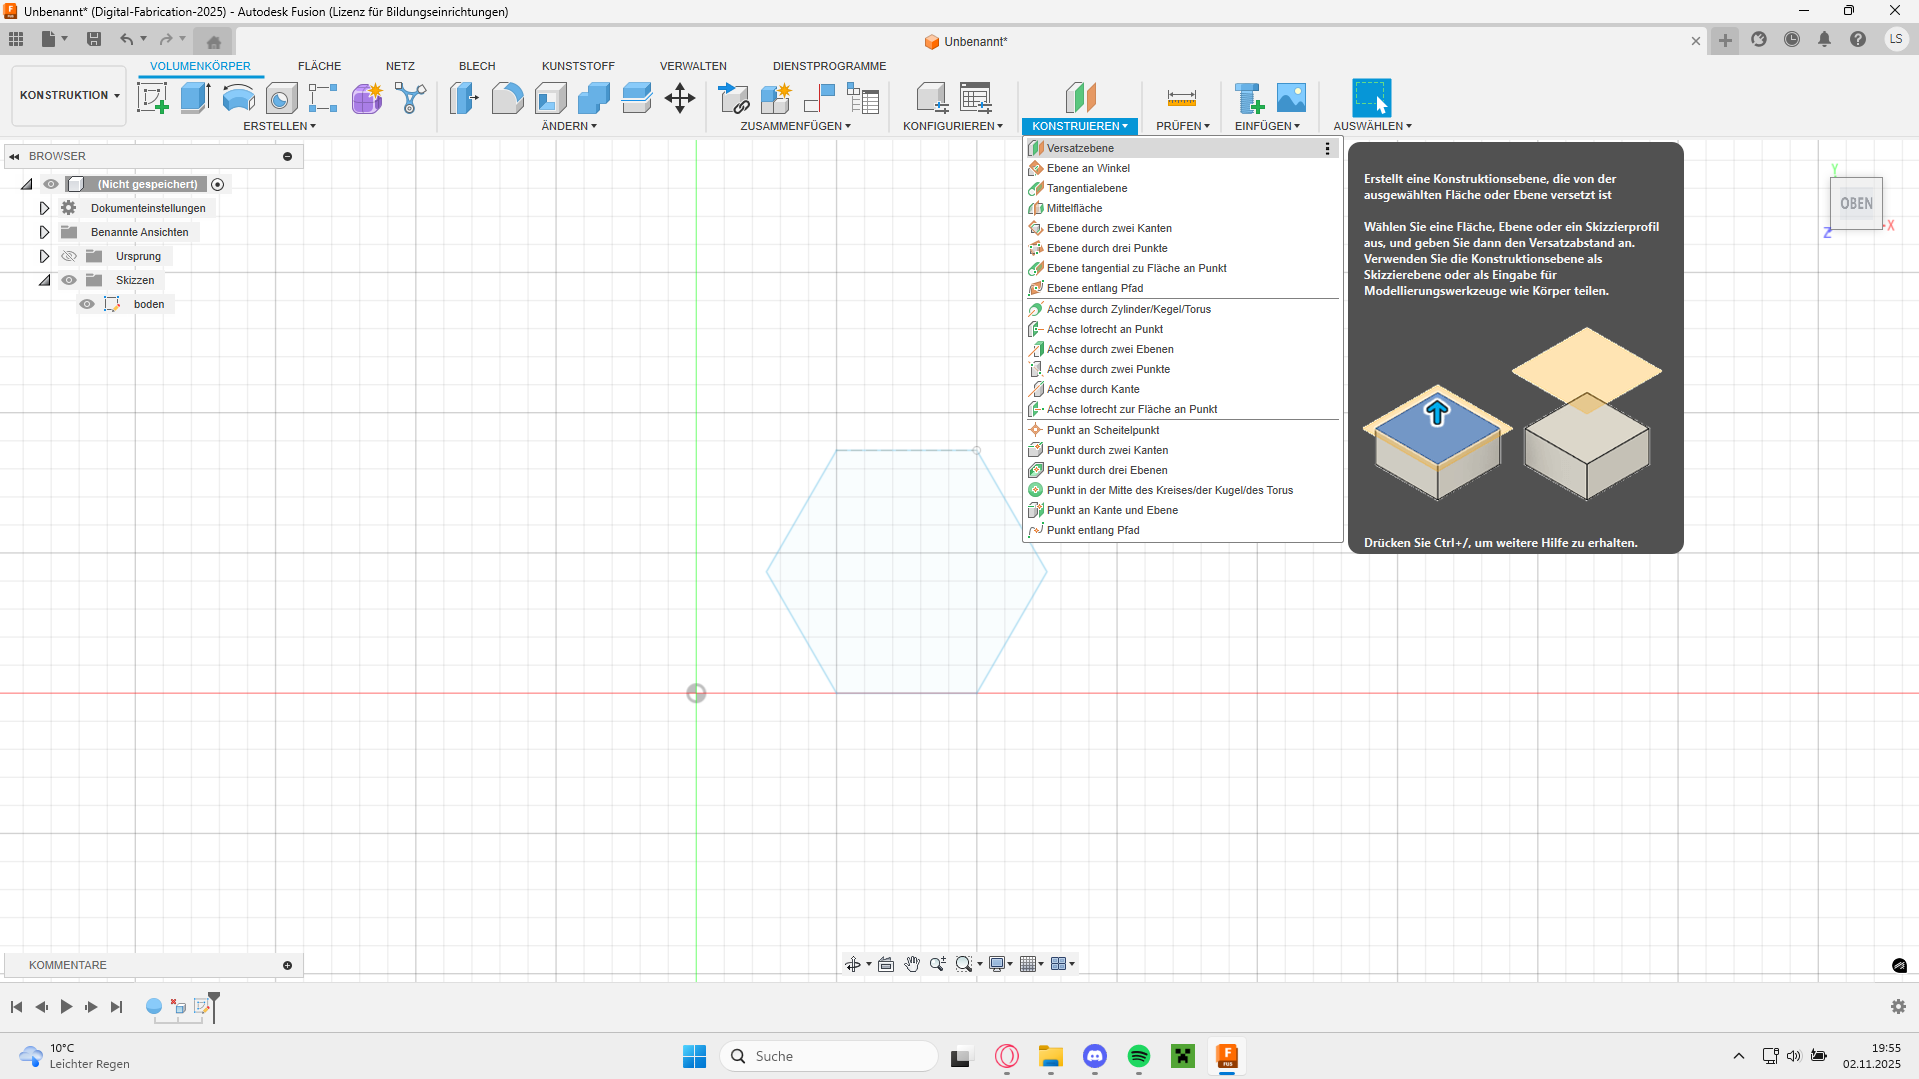The image size is (1919, 1079).
Task: Switch to the BLECH tab
Action: click(x=477, y=66)
